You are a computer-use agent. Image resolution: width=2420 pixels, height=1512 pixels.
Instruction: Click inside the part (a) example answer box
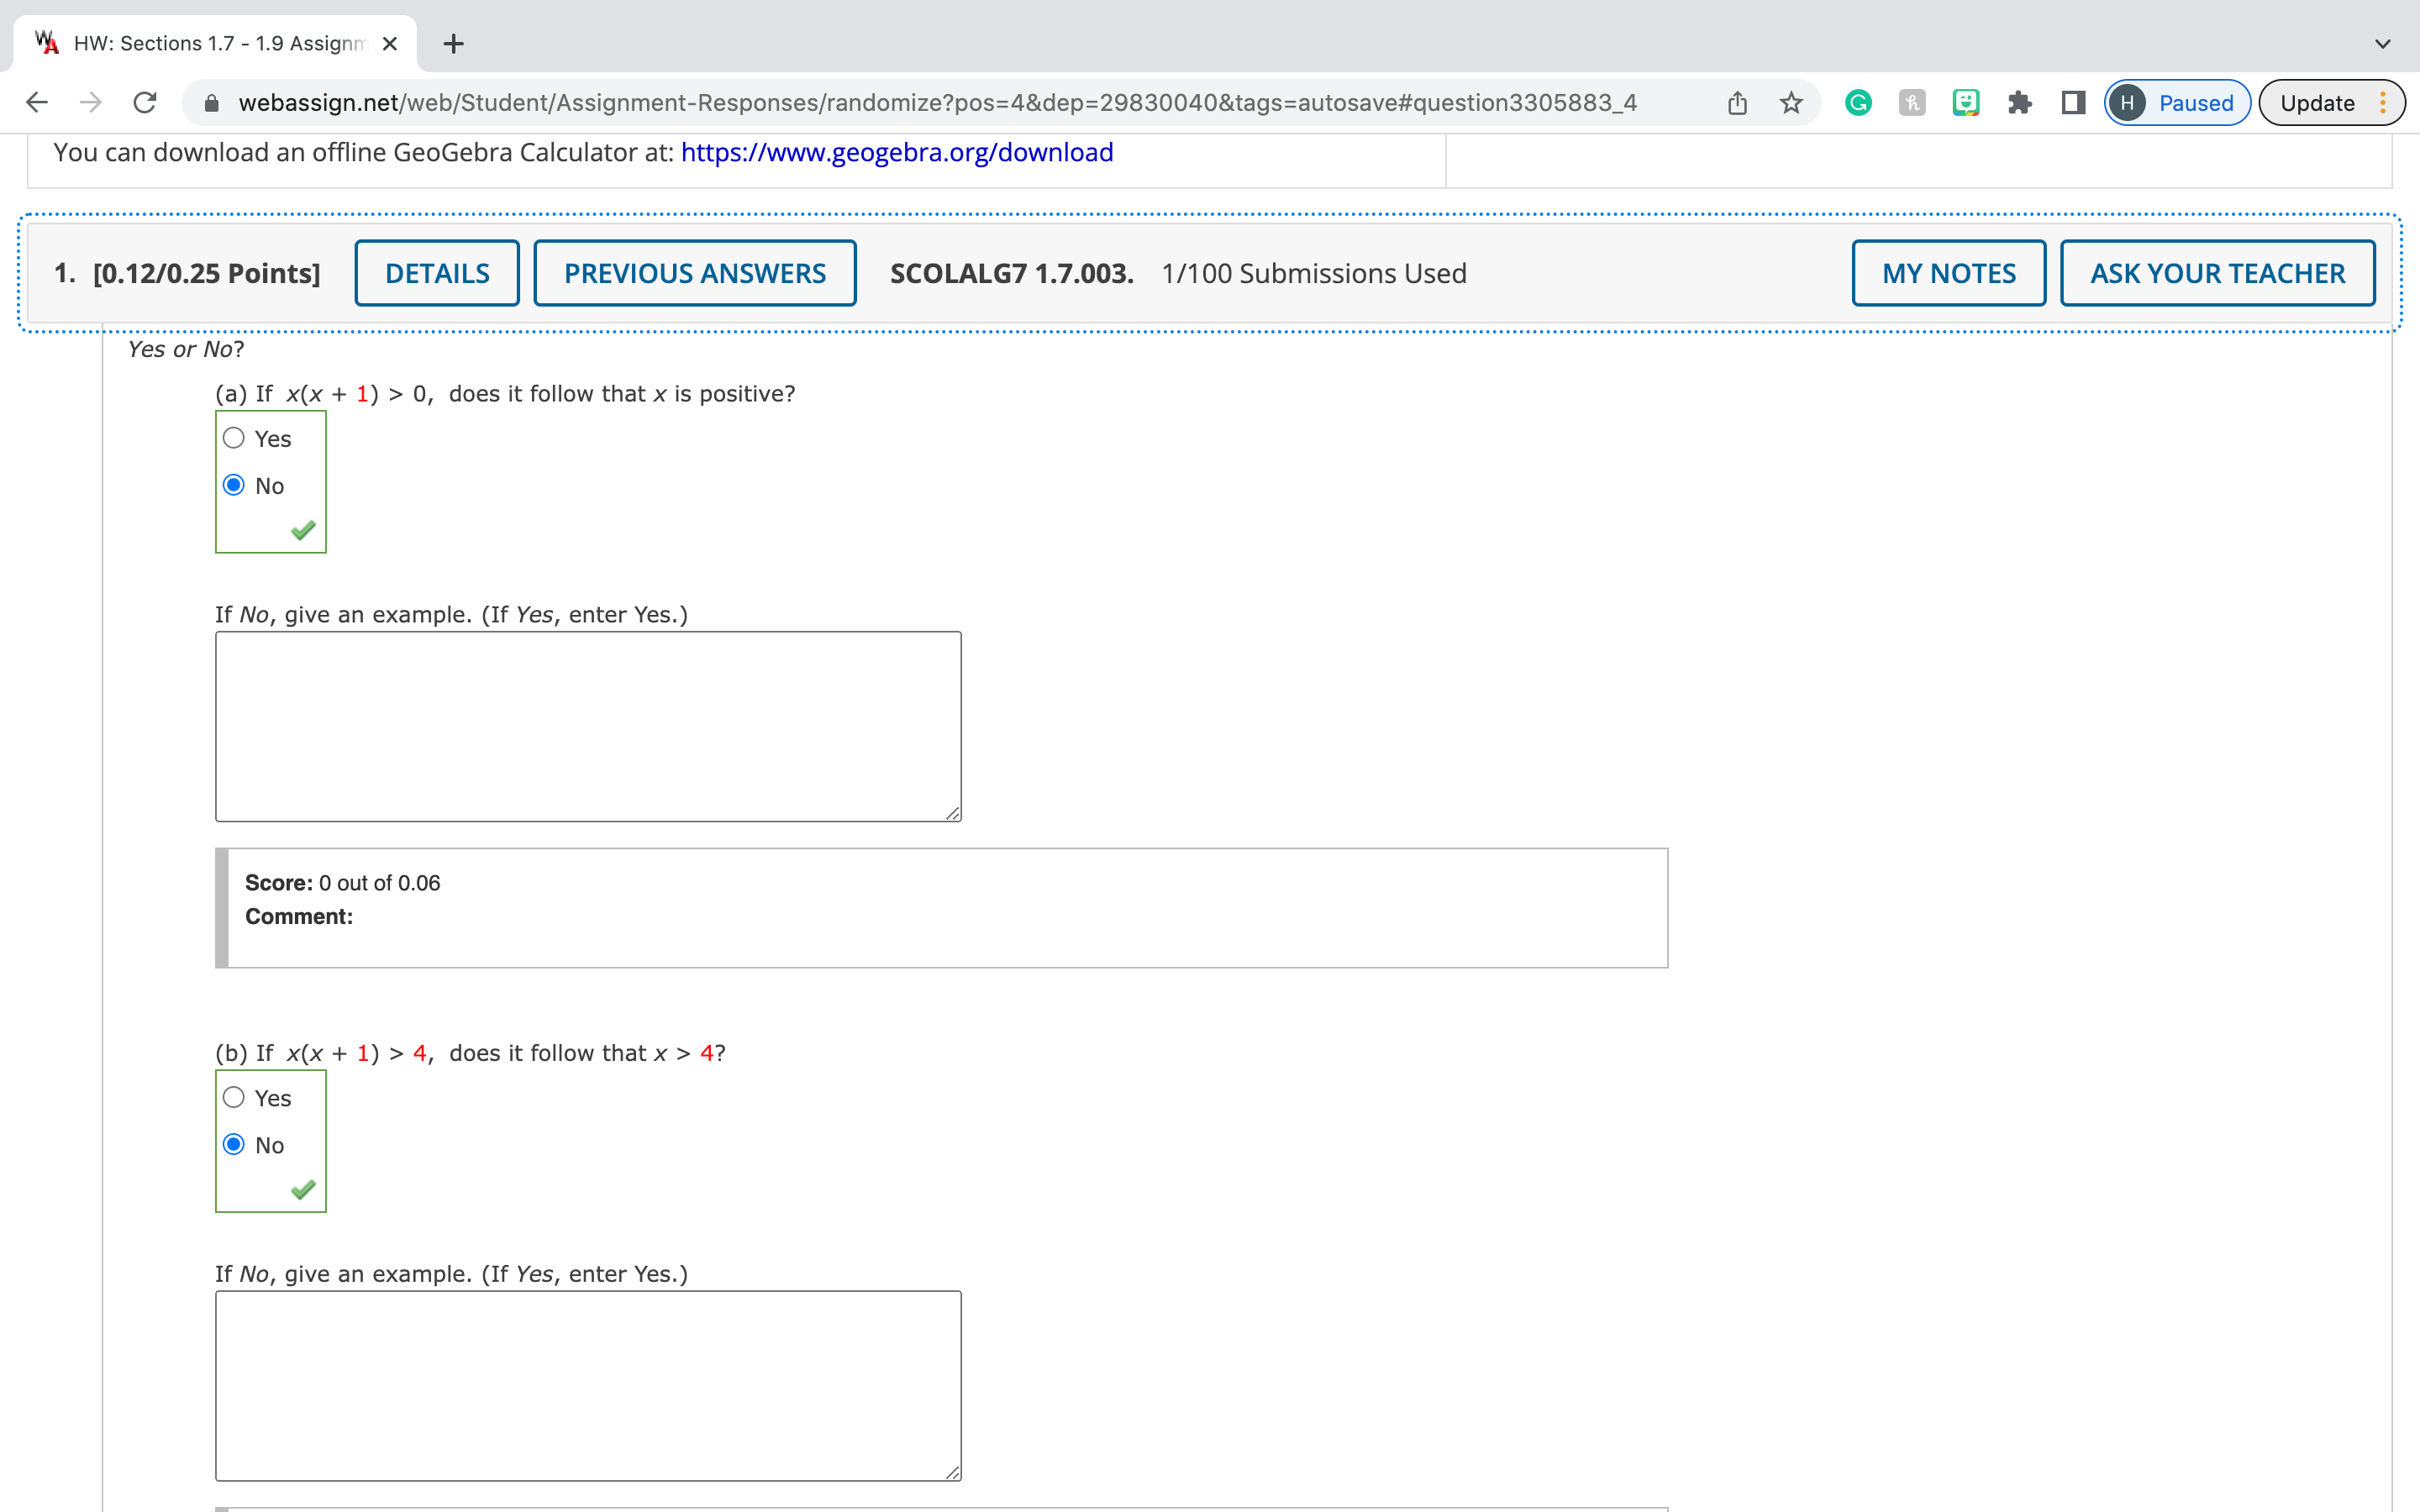[x=587, y=726]
